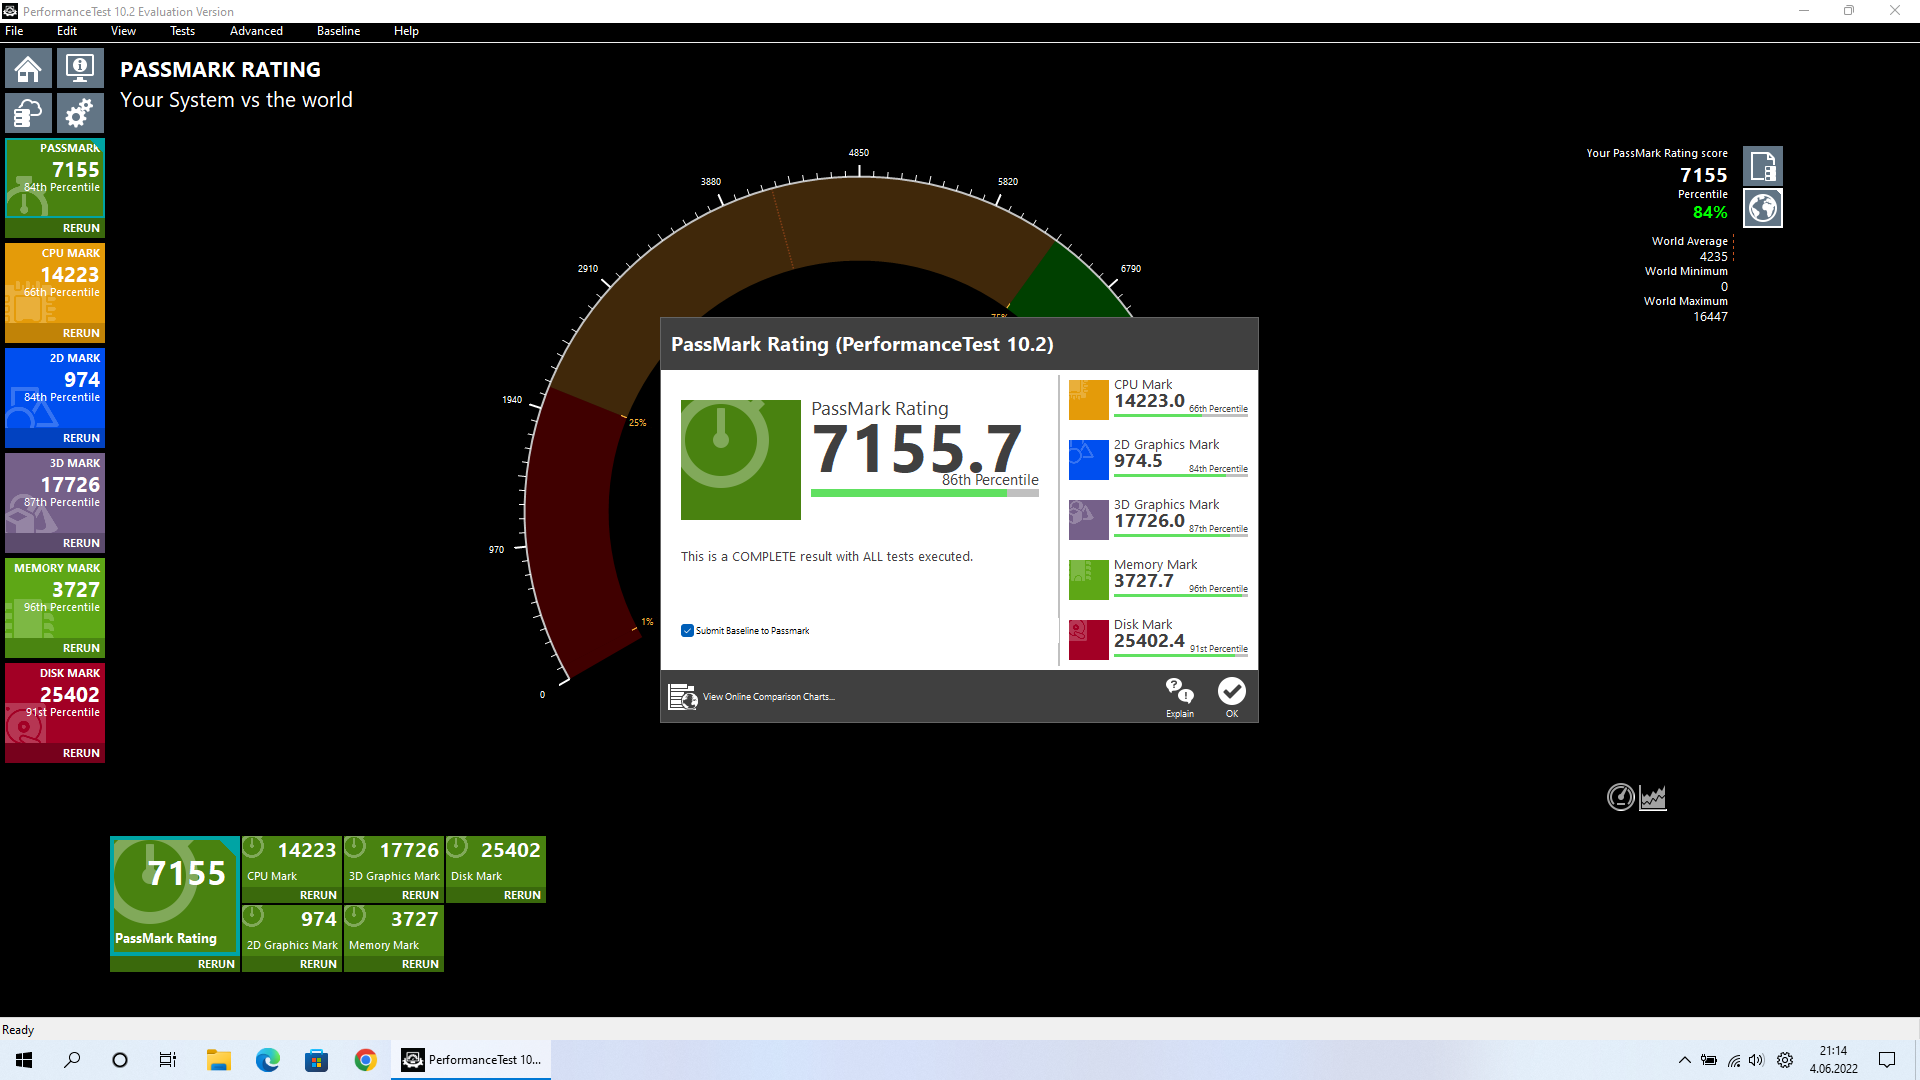Screen dimensions: 1920x1080
Task: Open Chrome from the taskbar
Action: pyautogui.click(x=365, y=1060)
